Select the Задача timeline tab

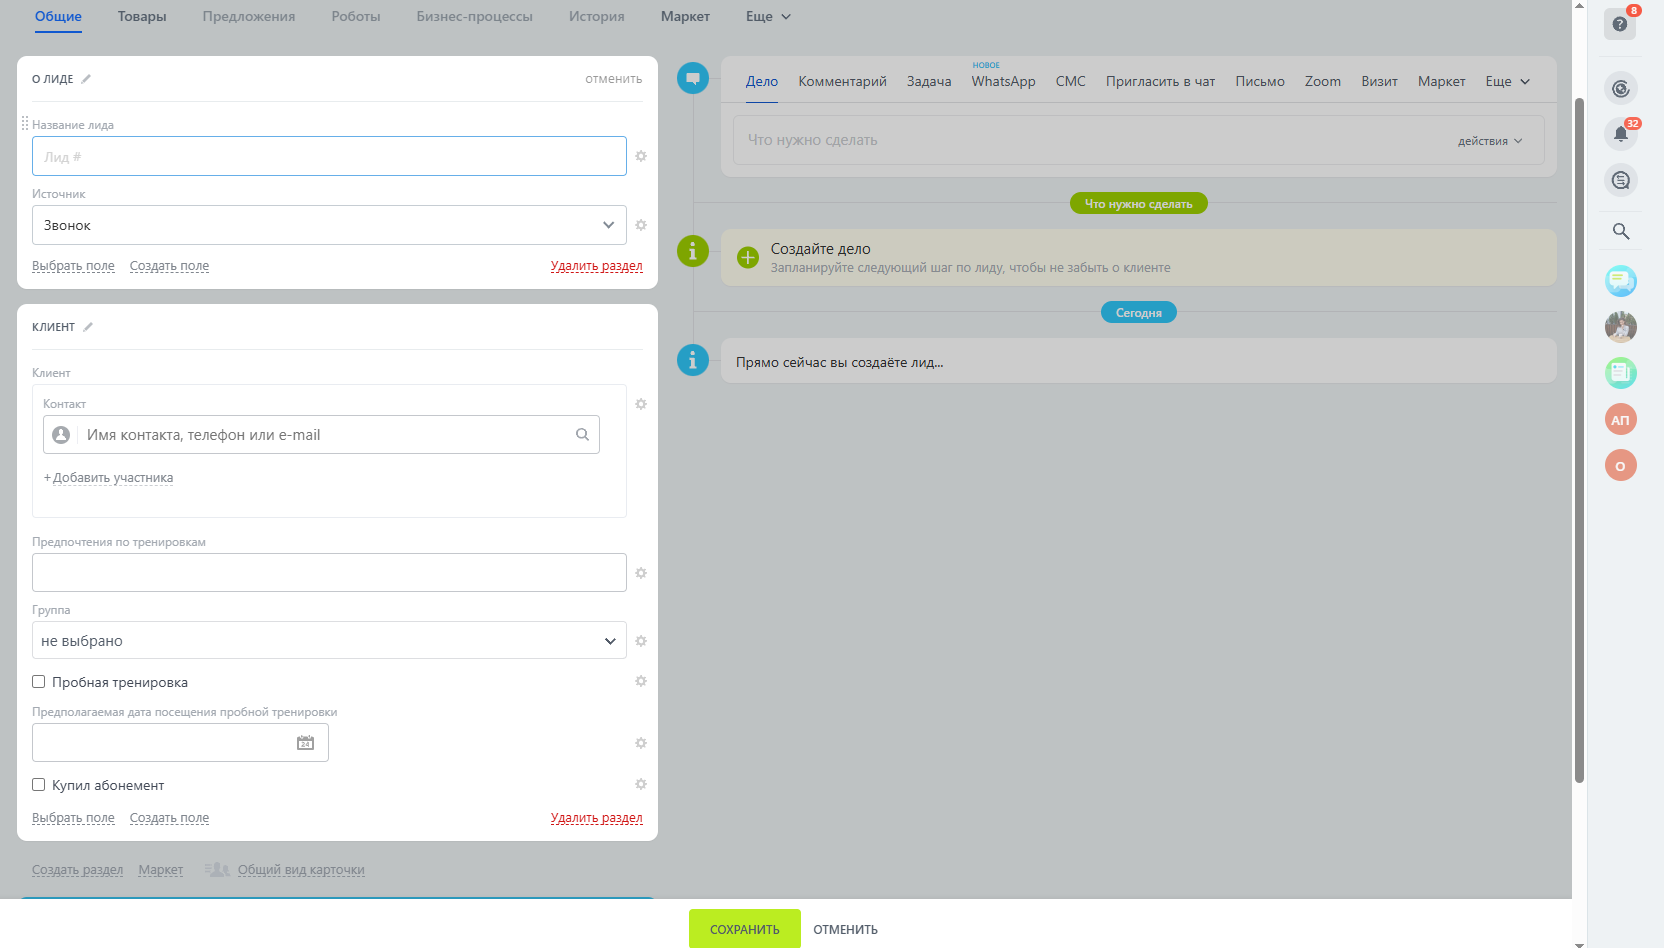click(929, 82)
